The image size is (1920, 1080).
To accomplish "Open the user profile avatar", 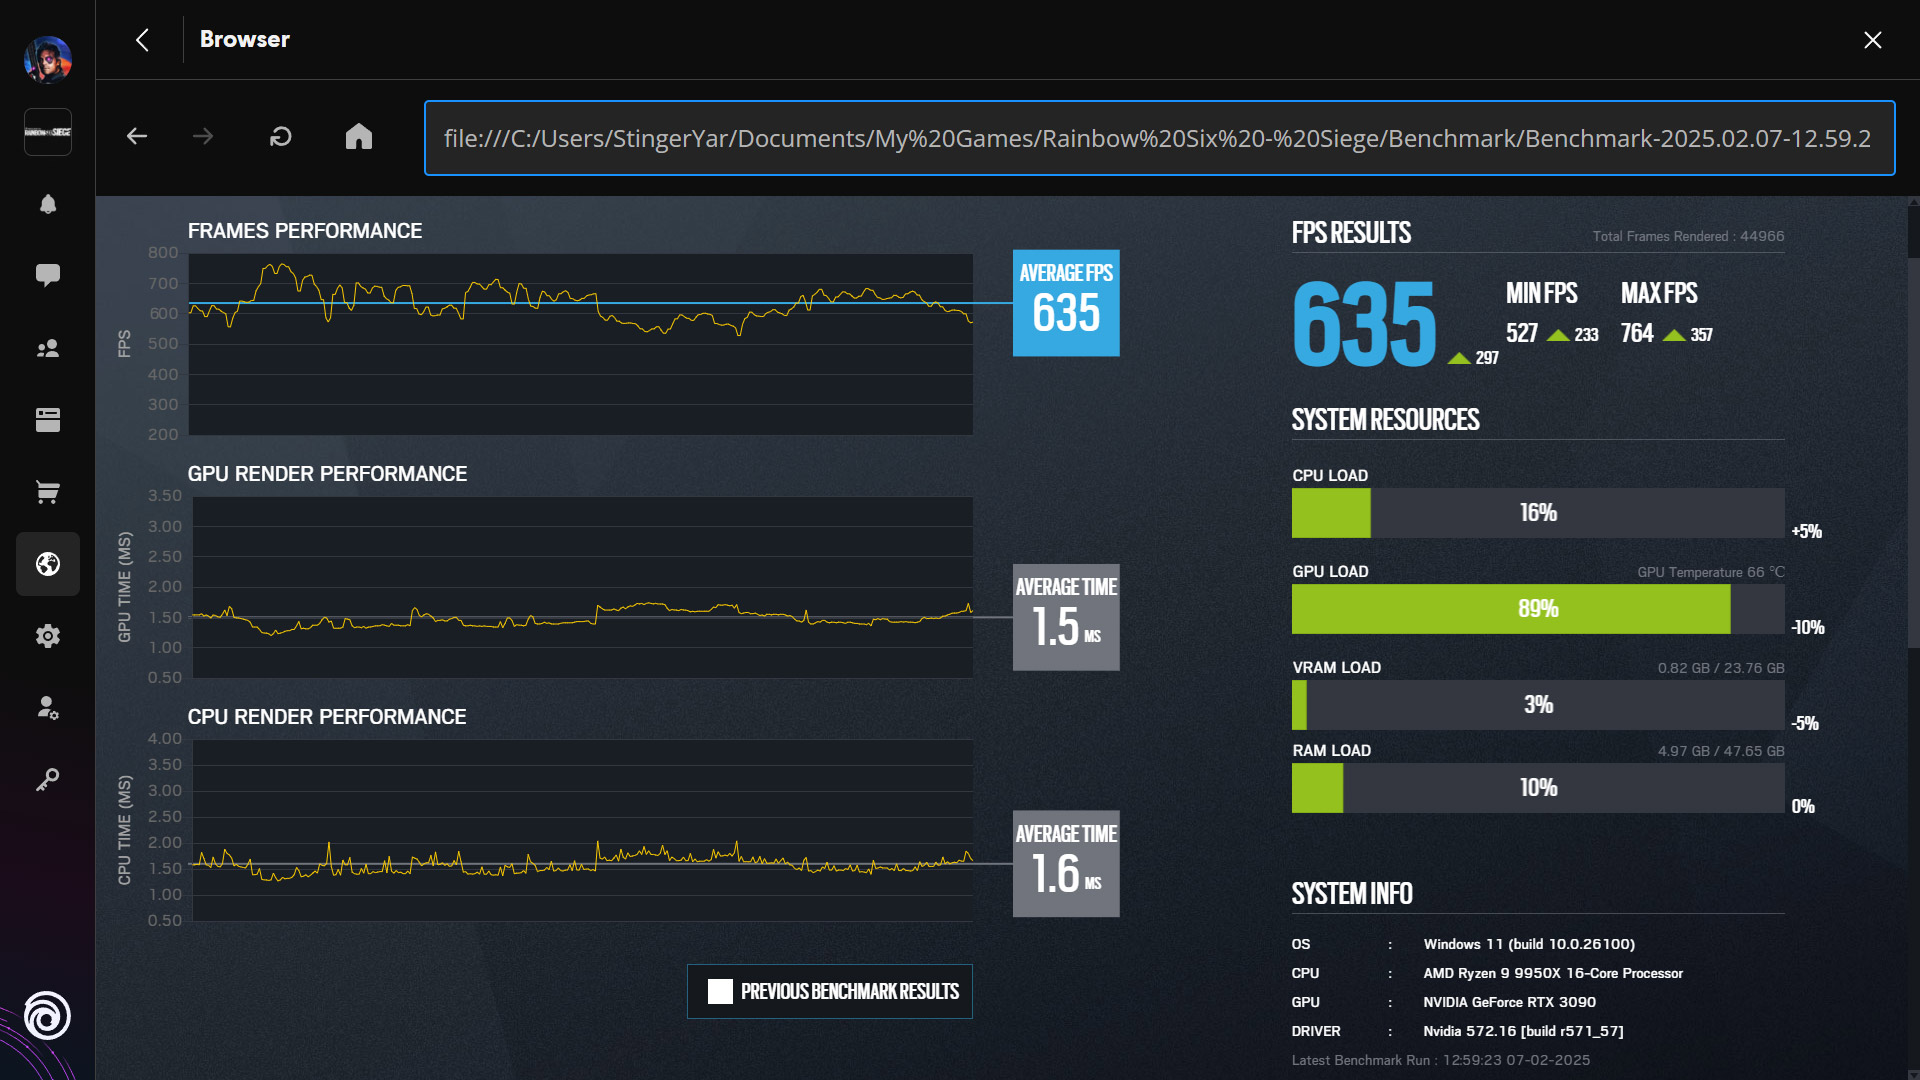I will pyautogui.click(x=47, y=60).
